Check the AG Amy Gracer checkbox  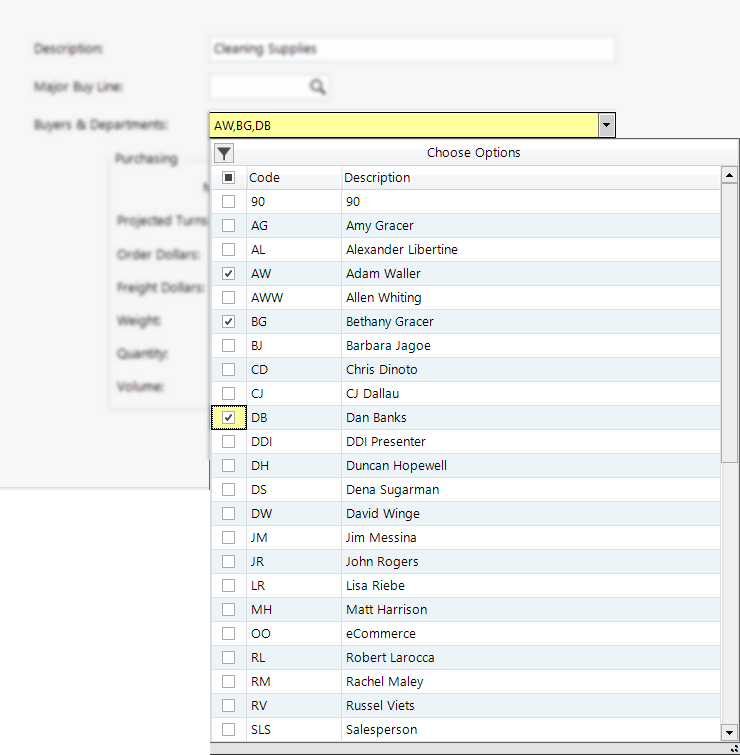click(x=229, y=226)
